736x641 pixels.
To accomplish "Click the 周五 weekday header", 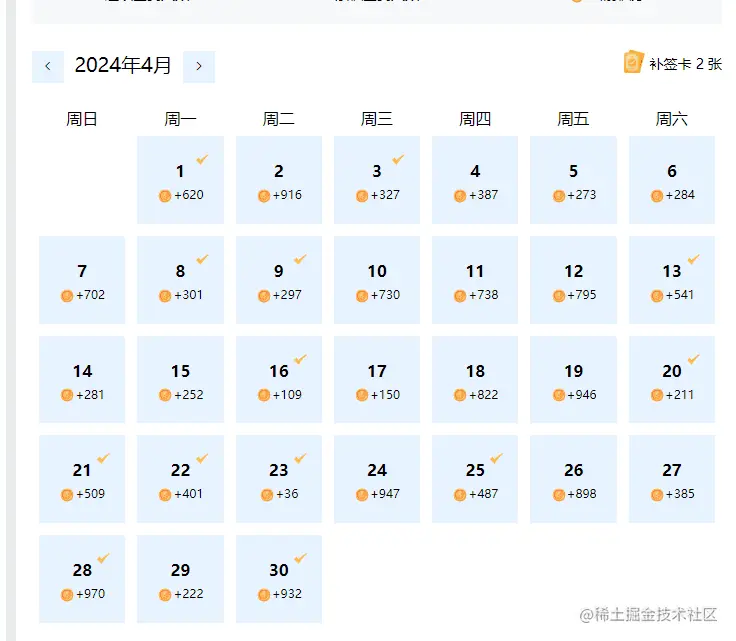I will tap(573, 119).
